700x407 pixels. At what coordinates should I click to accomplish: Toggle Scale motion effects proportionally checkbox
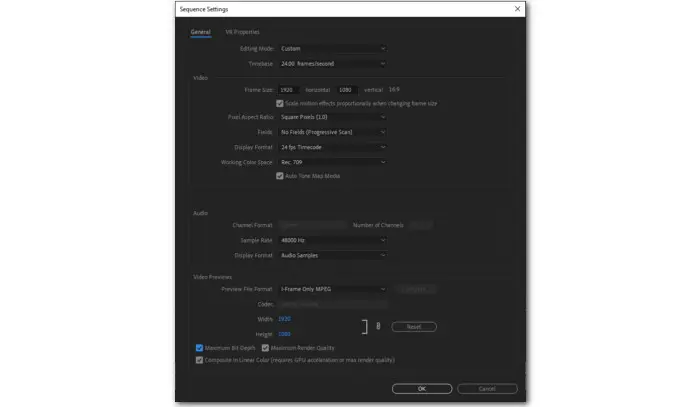280,103
